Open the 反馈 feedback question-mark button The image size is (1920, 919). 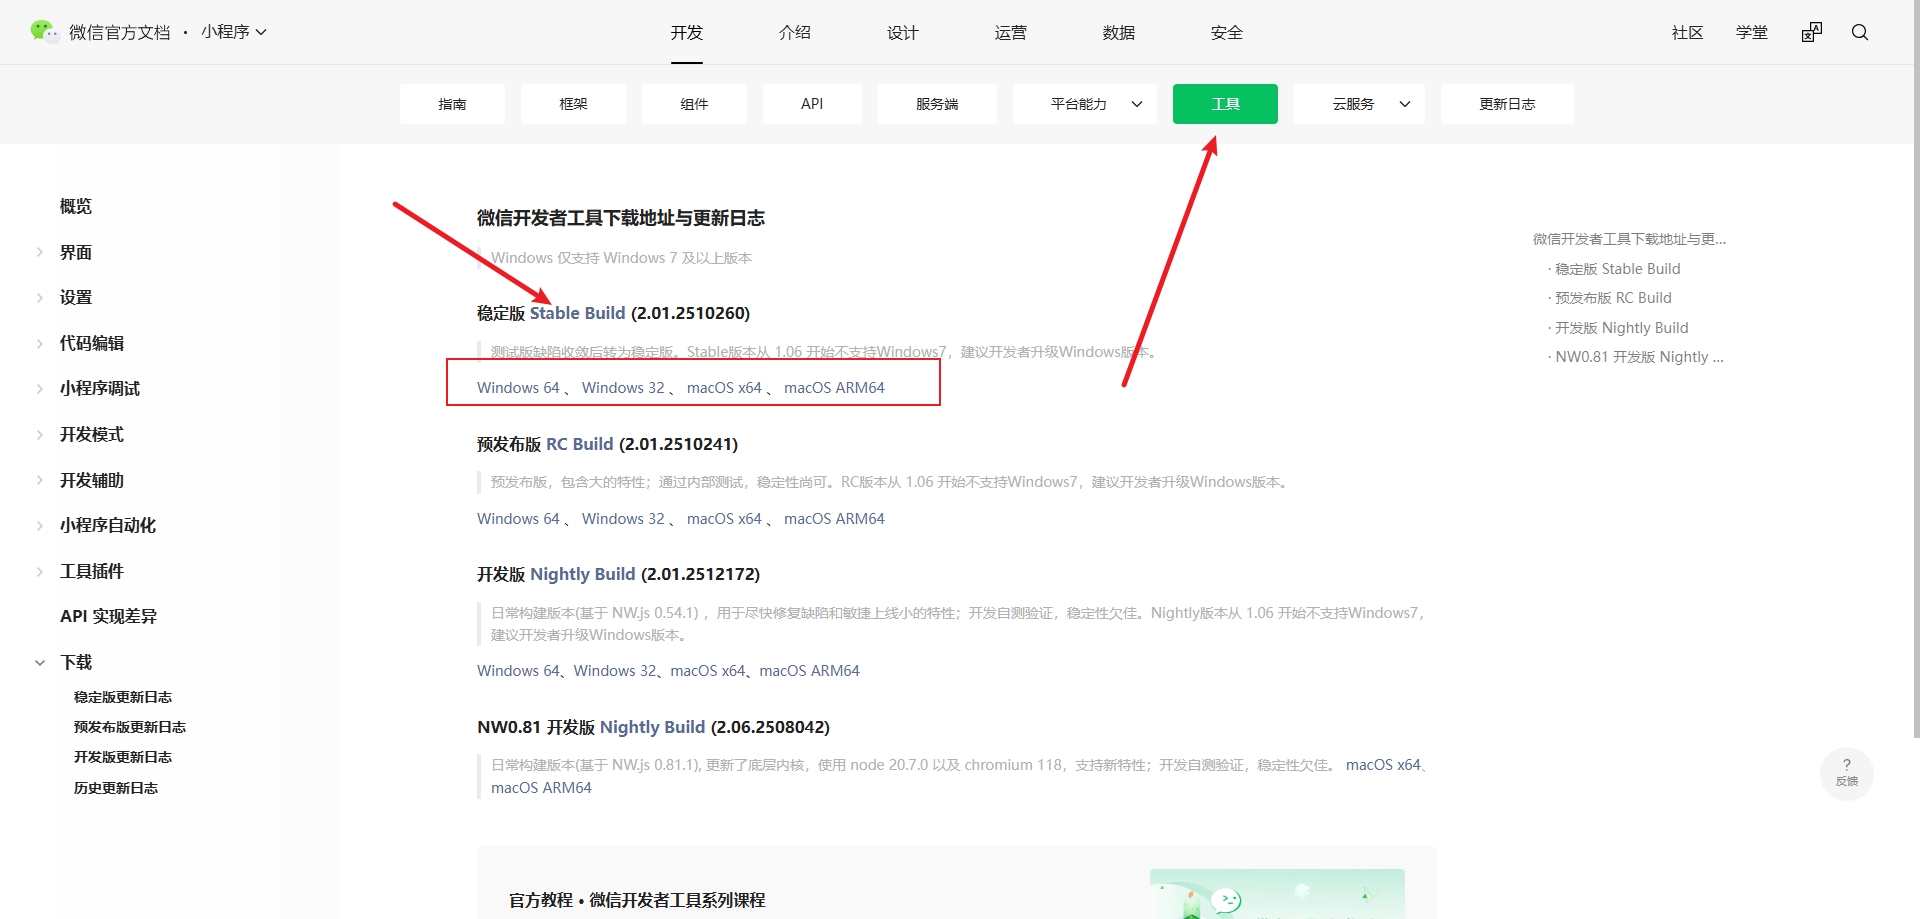click(x=1847, y=773)
